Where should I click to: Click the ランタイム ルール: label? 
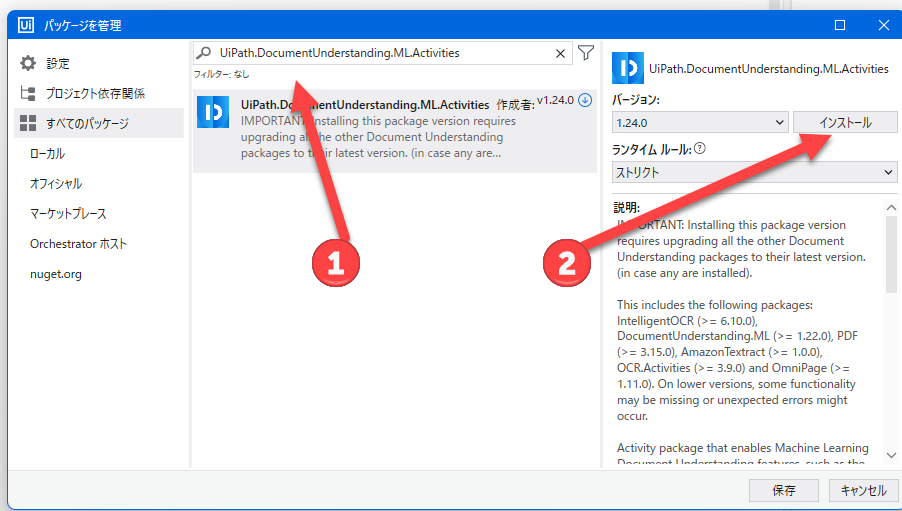652,149
